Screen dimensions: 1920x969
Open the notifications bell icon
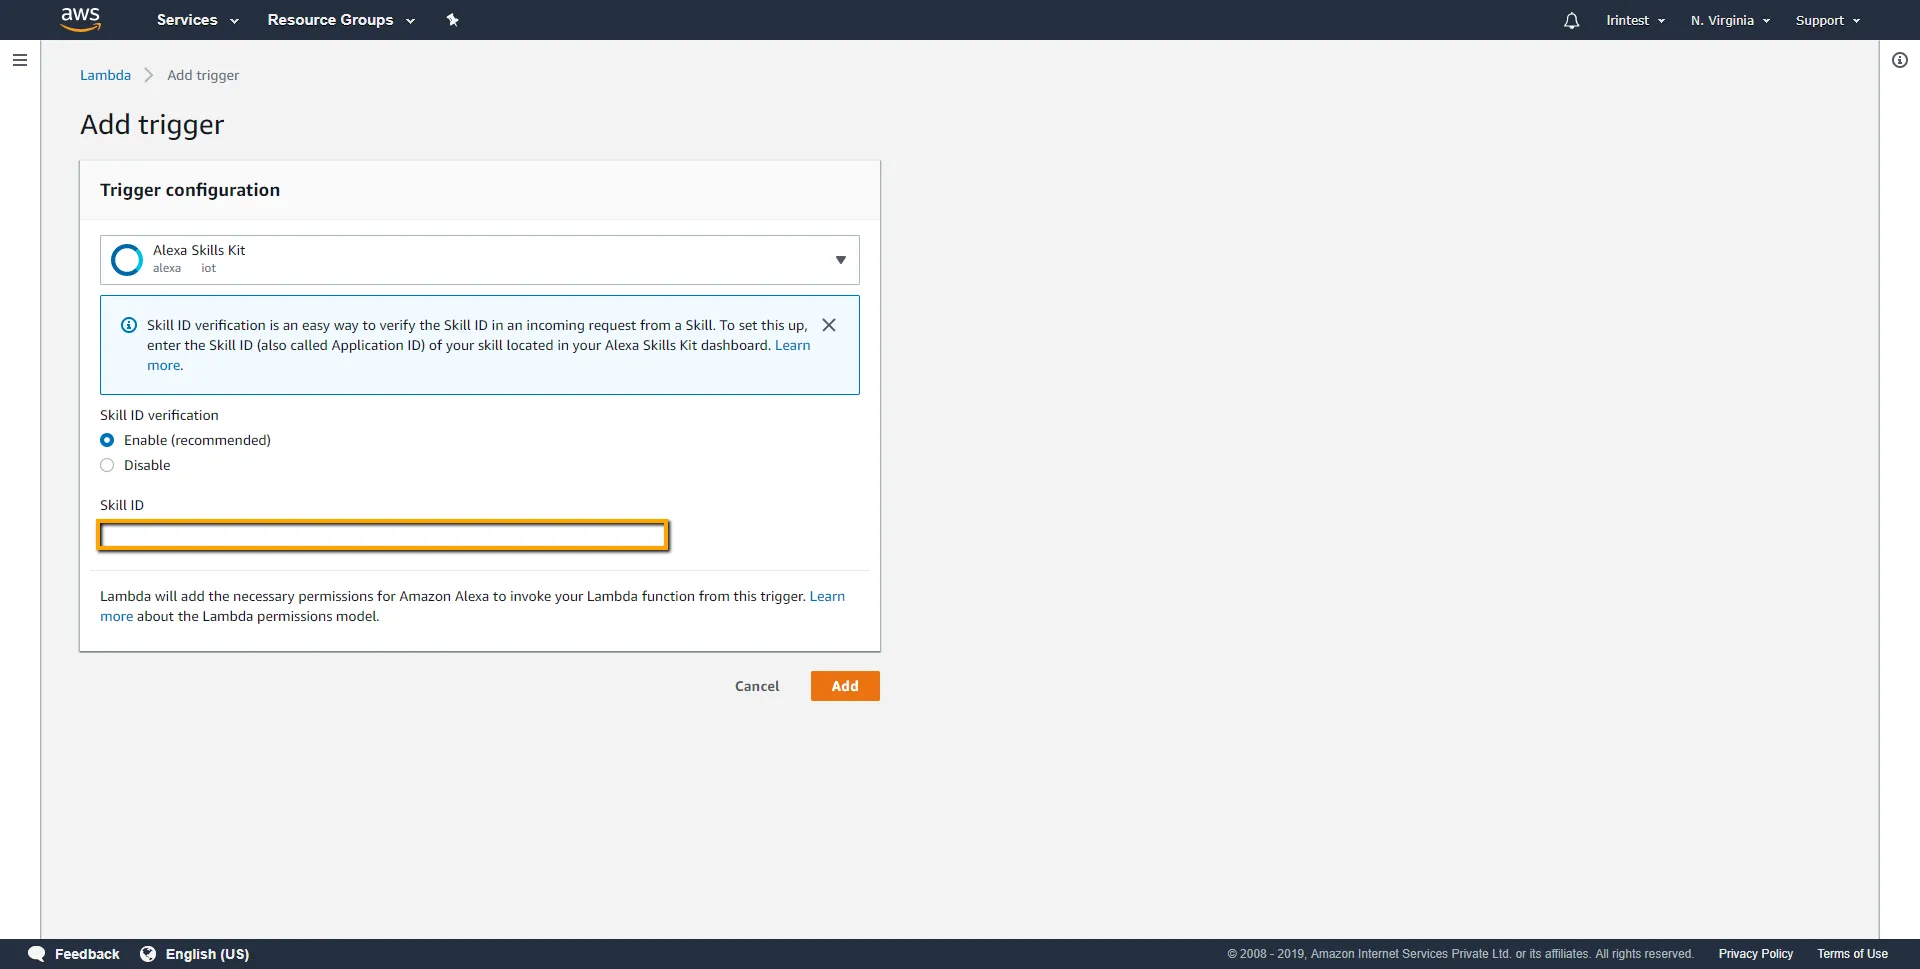tap(1571, 20)
